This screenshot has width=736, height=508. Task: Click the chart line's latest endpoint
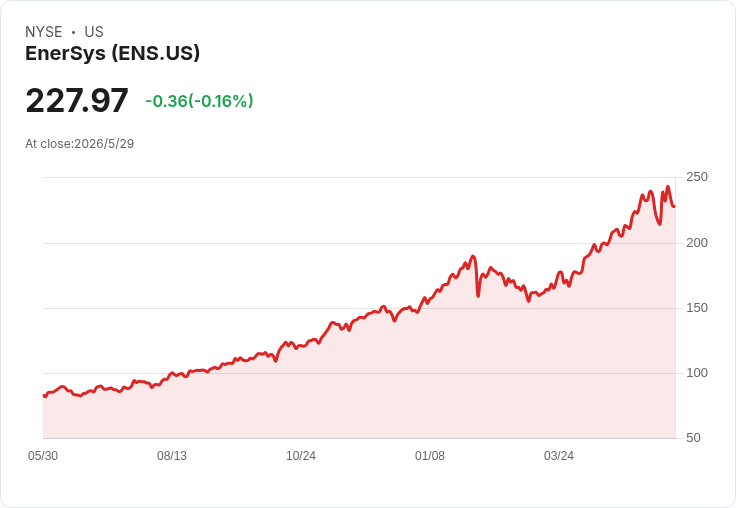pos(674,206)
